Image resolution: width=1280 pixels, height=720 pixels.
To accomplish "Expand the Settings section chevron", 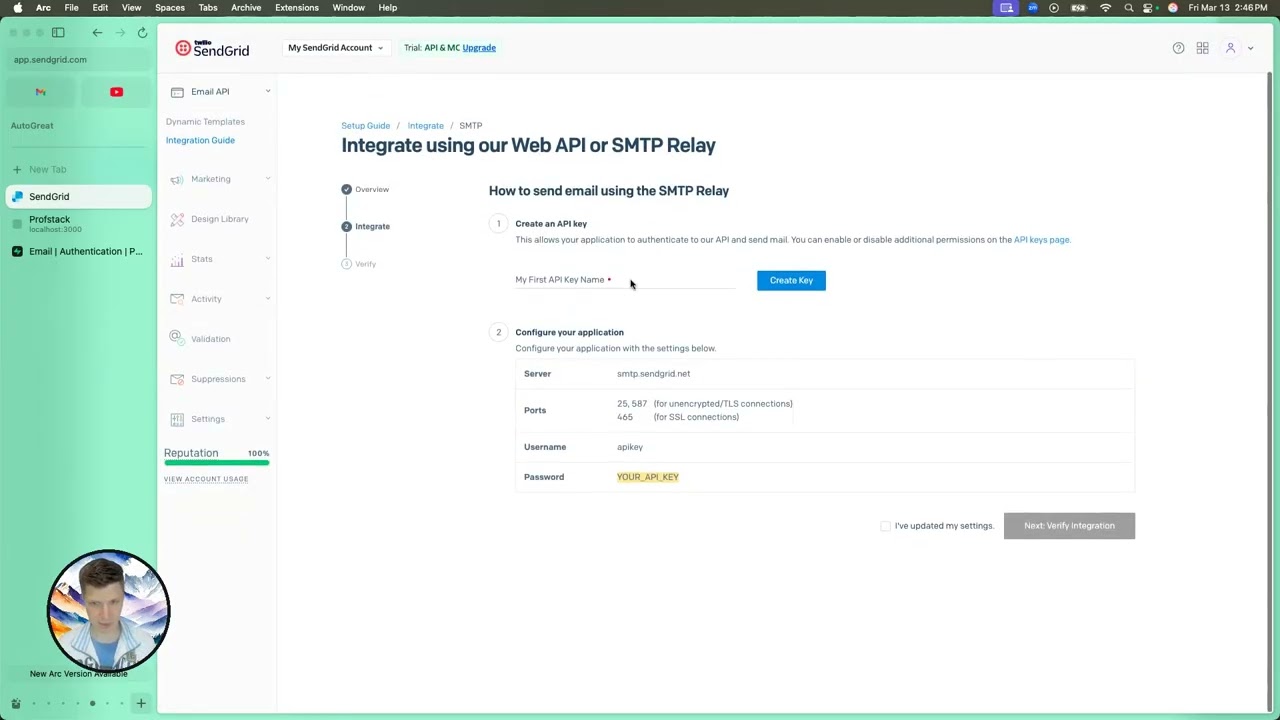I will click(267, 419).
